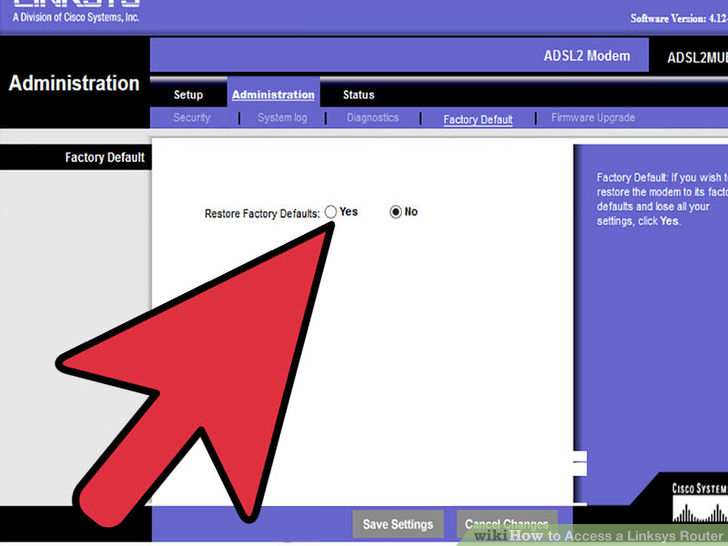Click the Save Settings button

tap(398, 524)
